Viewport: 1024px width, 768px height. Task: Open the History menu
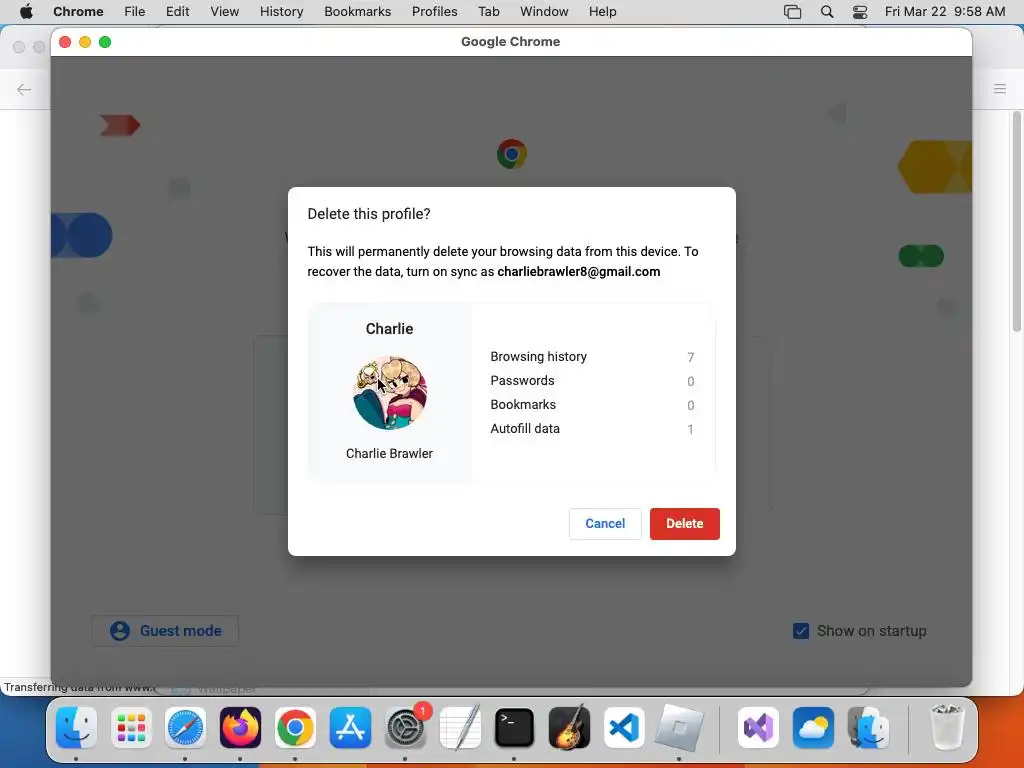(281, 12)
